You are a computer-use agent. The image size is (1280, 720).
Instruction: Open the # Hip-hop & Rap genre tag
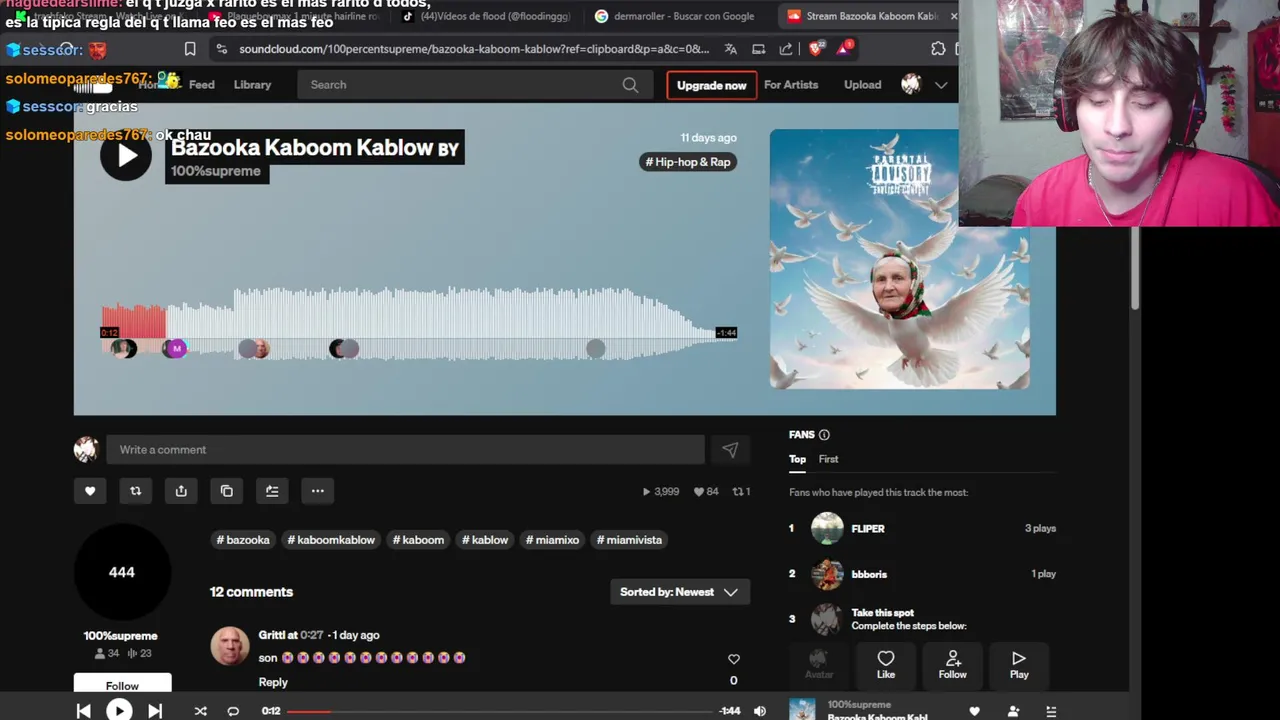coord(688,162)
